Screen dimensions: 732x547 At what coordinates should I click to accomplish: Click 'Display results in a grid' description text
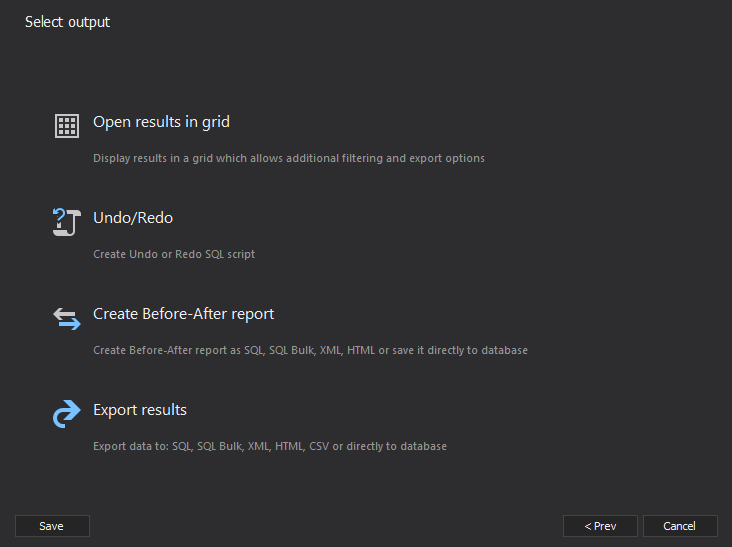click(x=289, y=158)
